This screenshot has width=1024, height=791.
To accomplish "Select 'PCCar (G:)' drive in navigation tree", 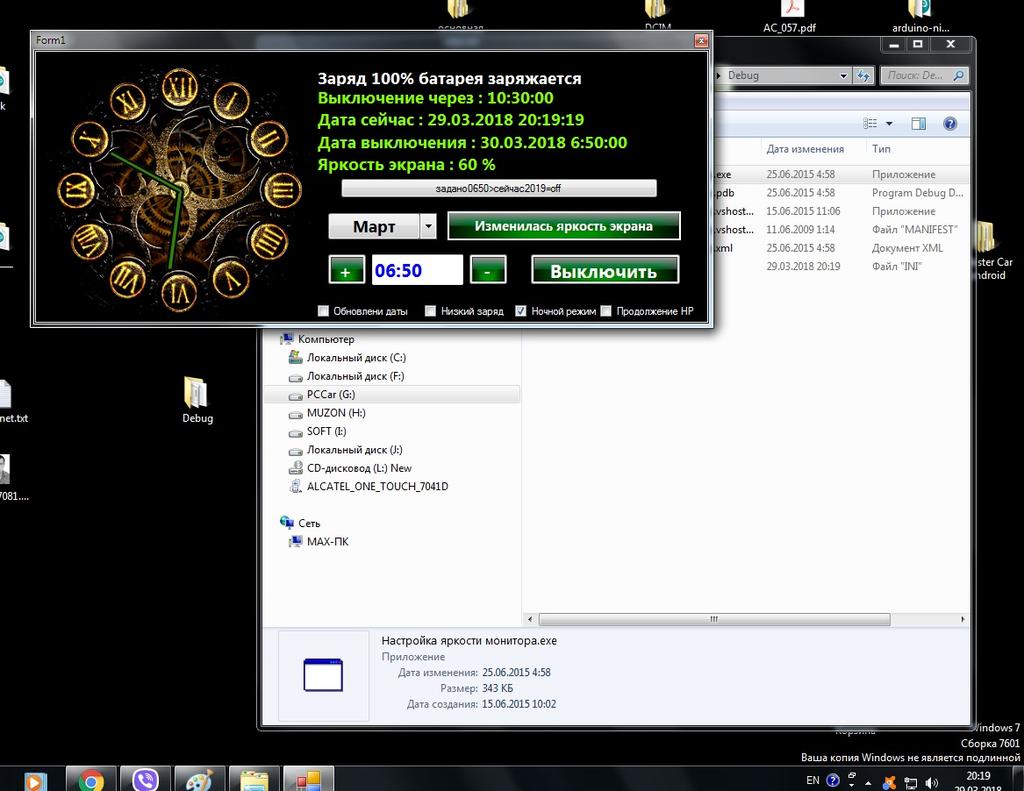I will 330,395.
